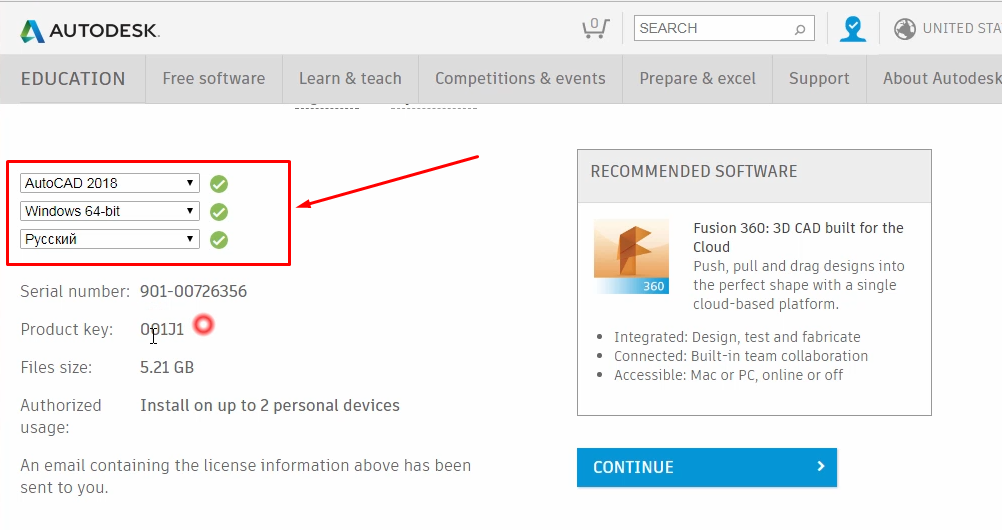Open the user account profile icon
The width and height of the screenshot is (1002, 530).
point(853,29)
